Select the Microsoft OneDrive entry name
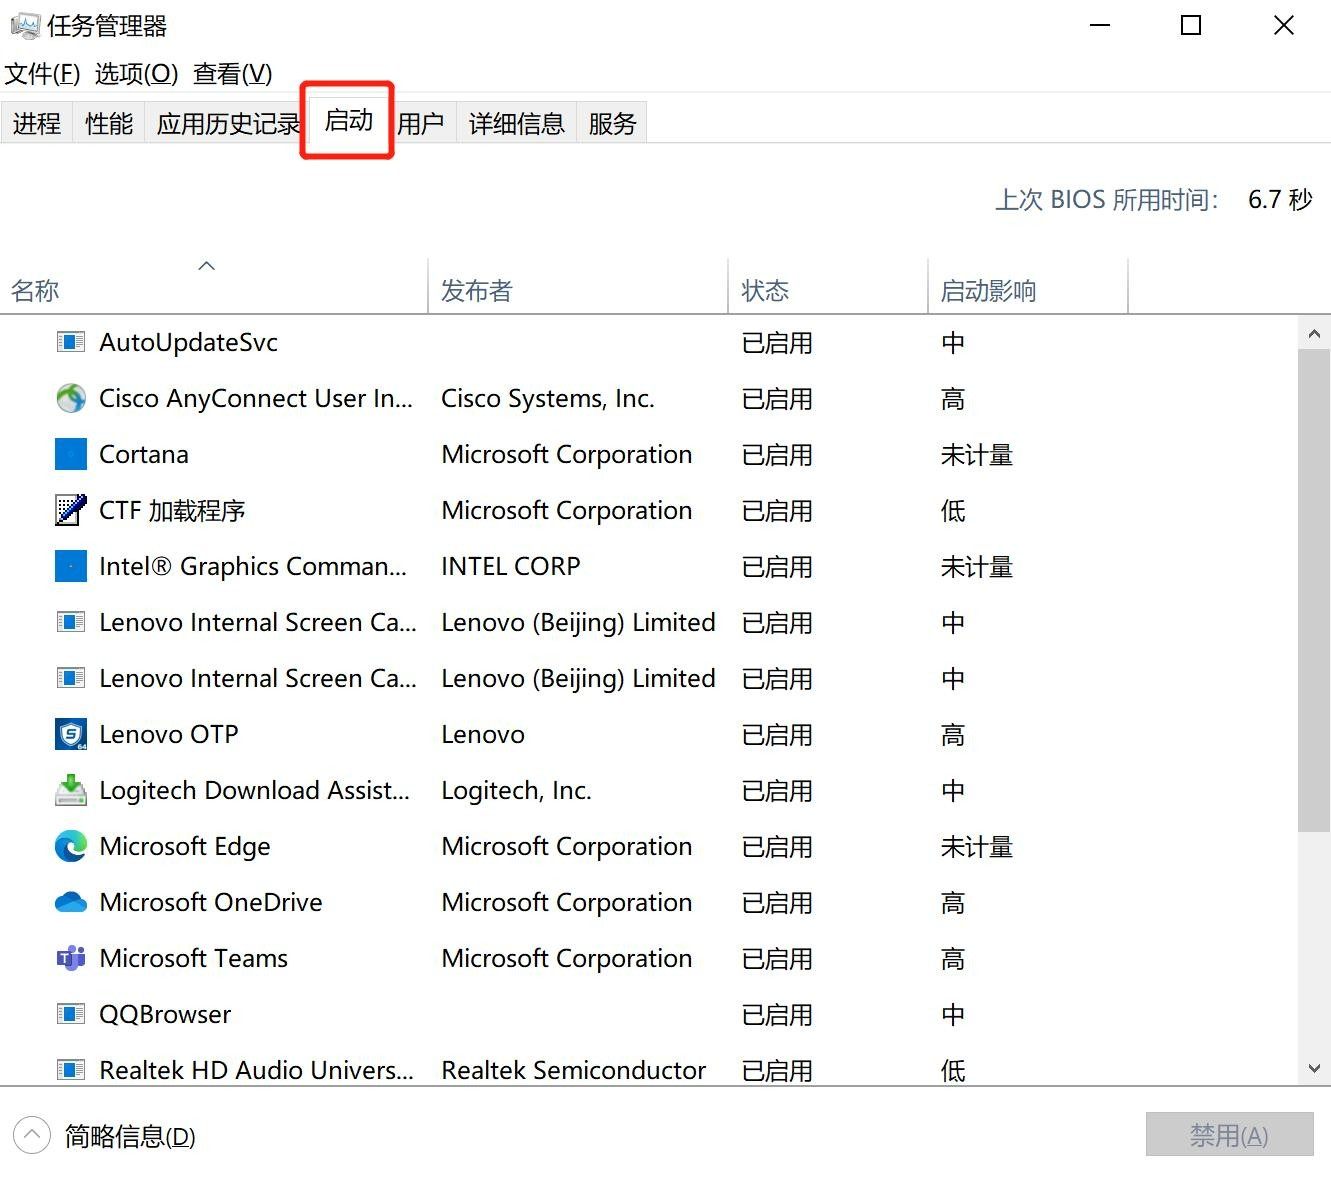 coord(211,902)
